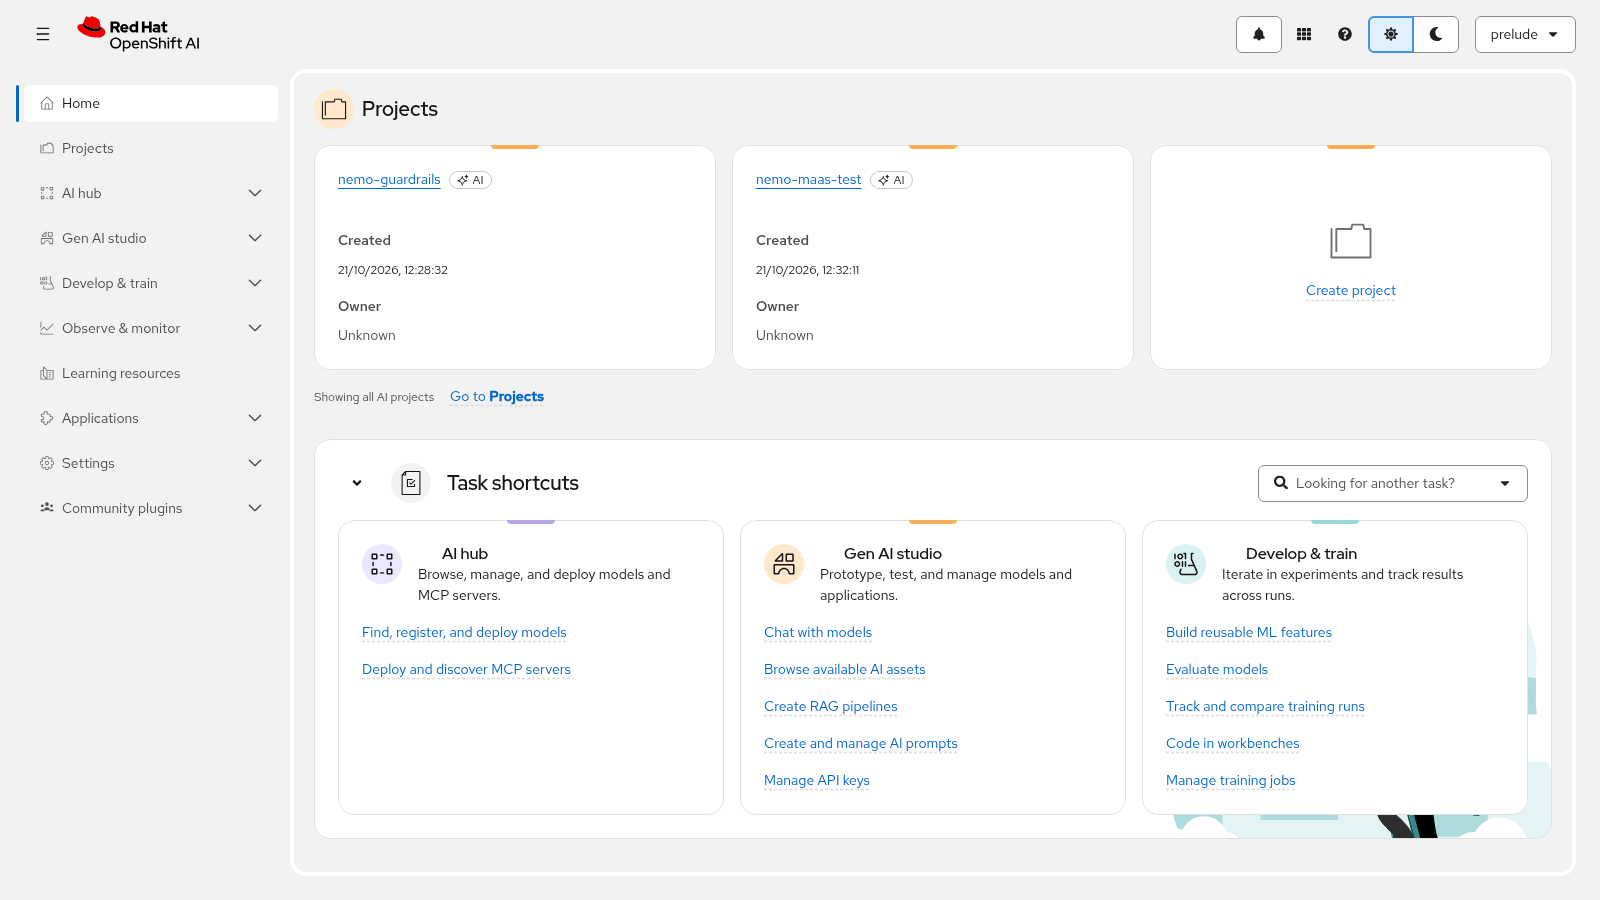Open Manage API keys link
Viewport: 1600px width, 900px height.
(x=817, y=781)
